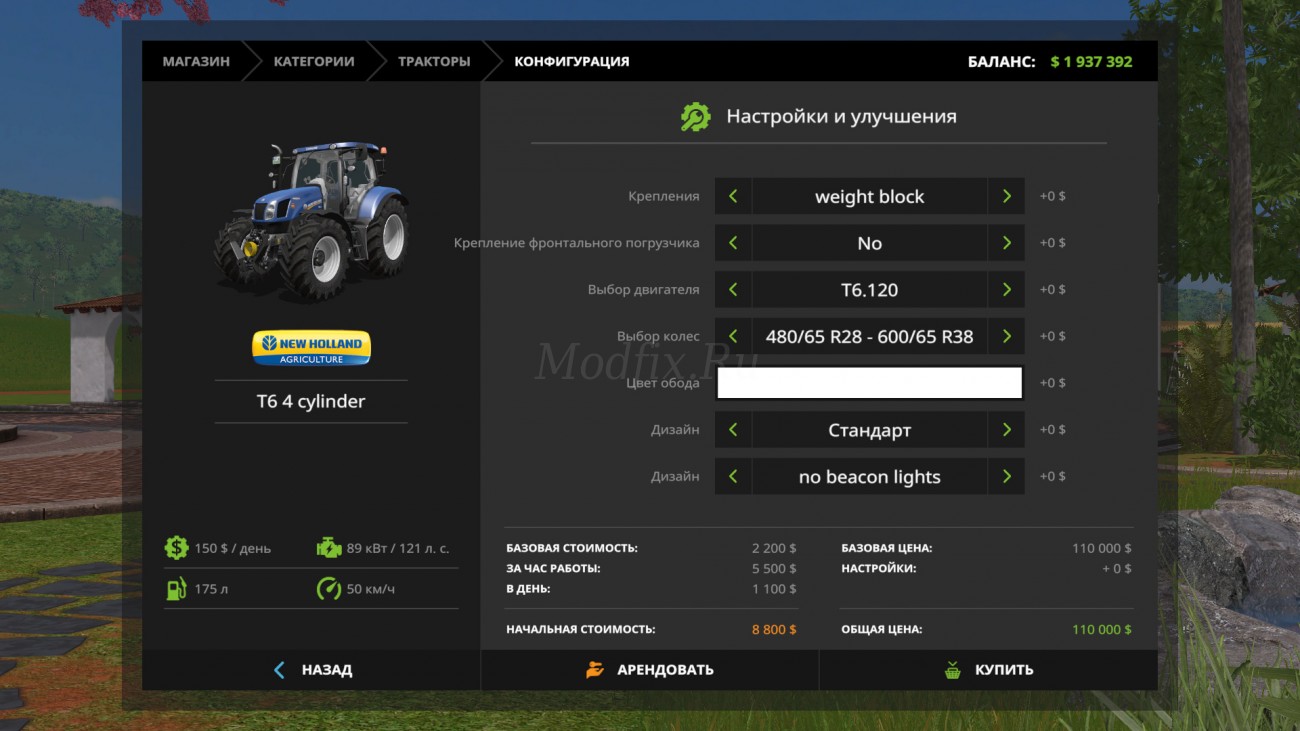This screenshot has height=731, width=1300.
Task: Select next Крепления attachment option
Action: click(x=1006, y=196)
